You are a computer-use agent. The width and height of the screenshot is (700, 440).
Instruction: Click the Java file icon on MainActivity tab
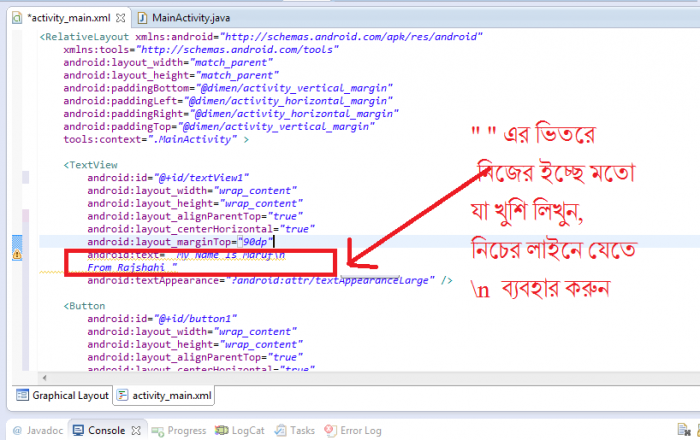click(142, 18)
